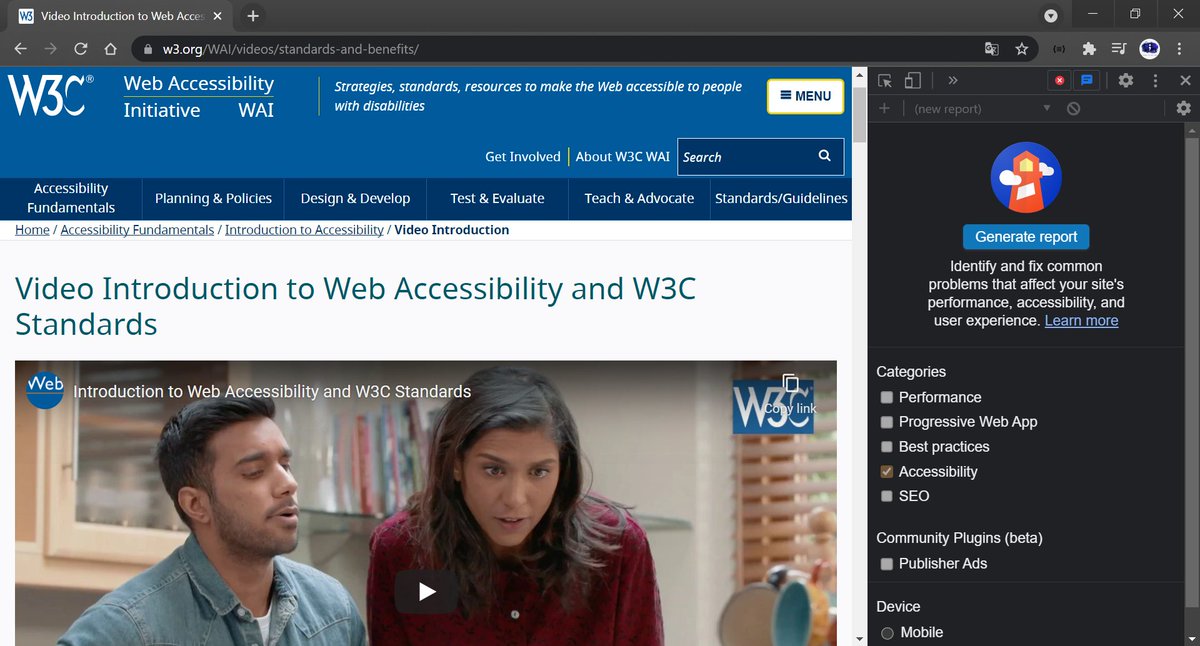The image size is (1200, 646).
Task: Open Planning & Policies menu item
Action: click(213, 198)
